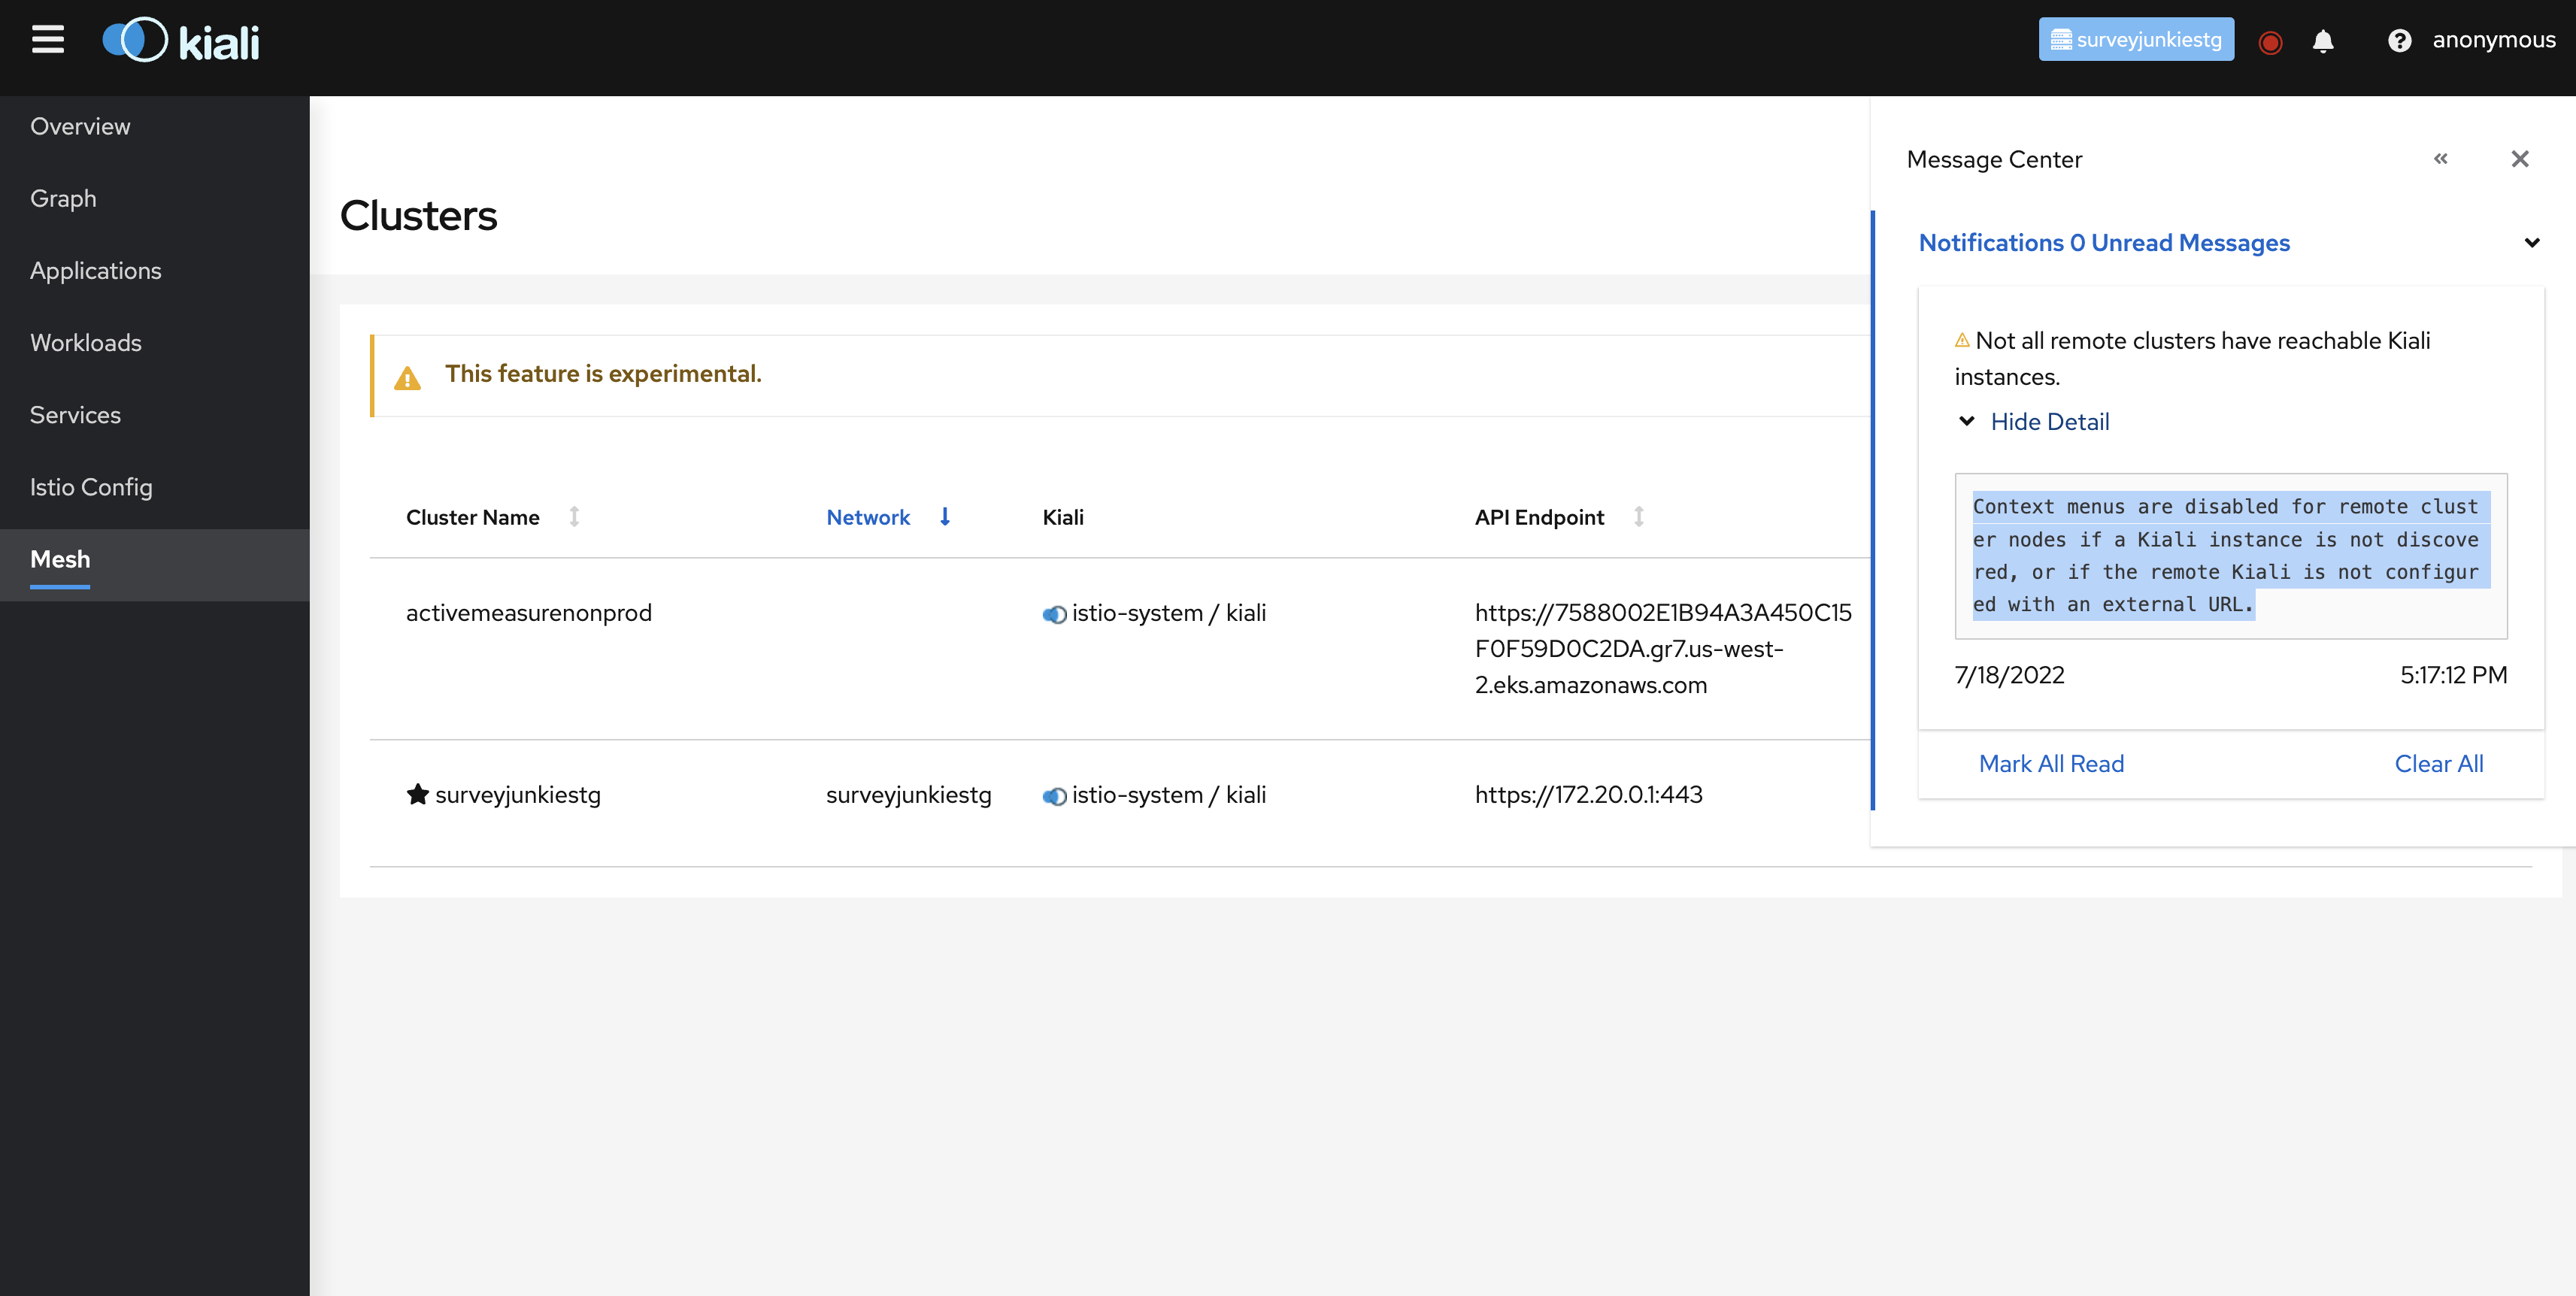Click Kiali icon in surveyjunkiestg row
This screenshot has height=1296, width=2576.
pos(1054,796)
